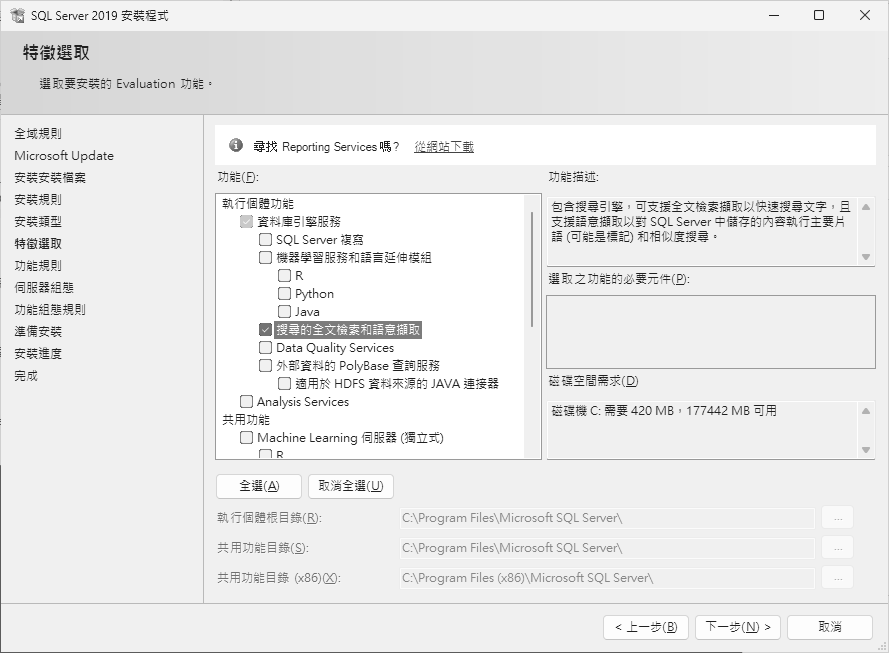Select the 執行個體功能 tree heading
Image resolution: width=889 pixels, height=653 pixels.
pos(258,203)
